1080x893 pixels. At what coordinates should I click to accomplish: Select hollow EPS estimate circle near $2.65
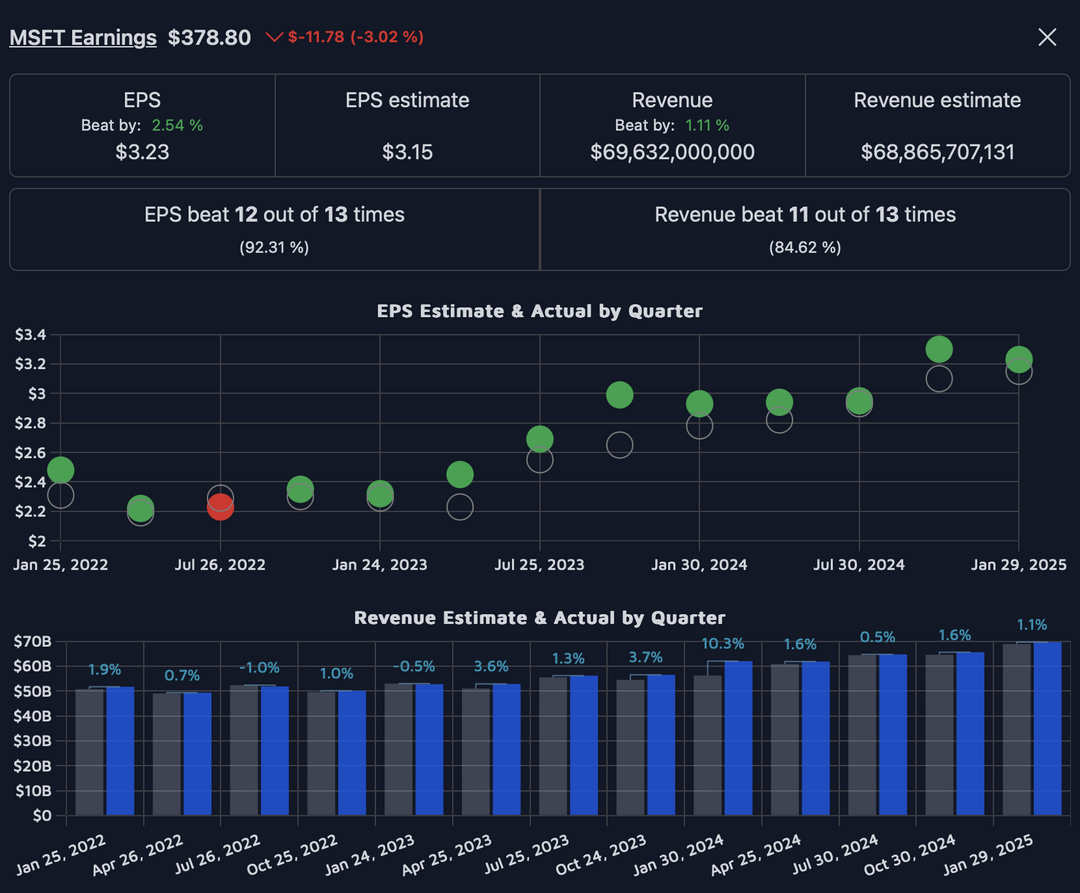[619, 445]
